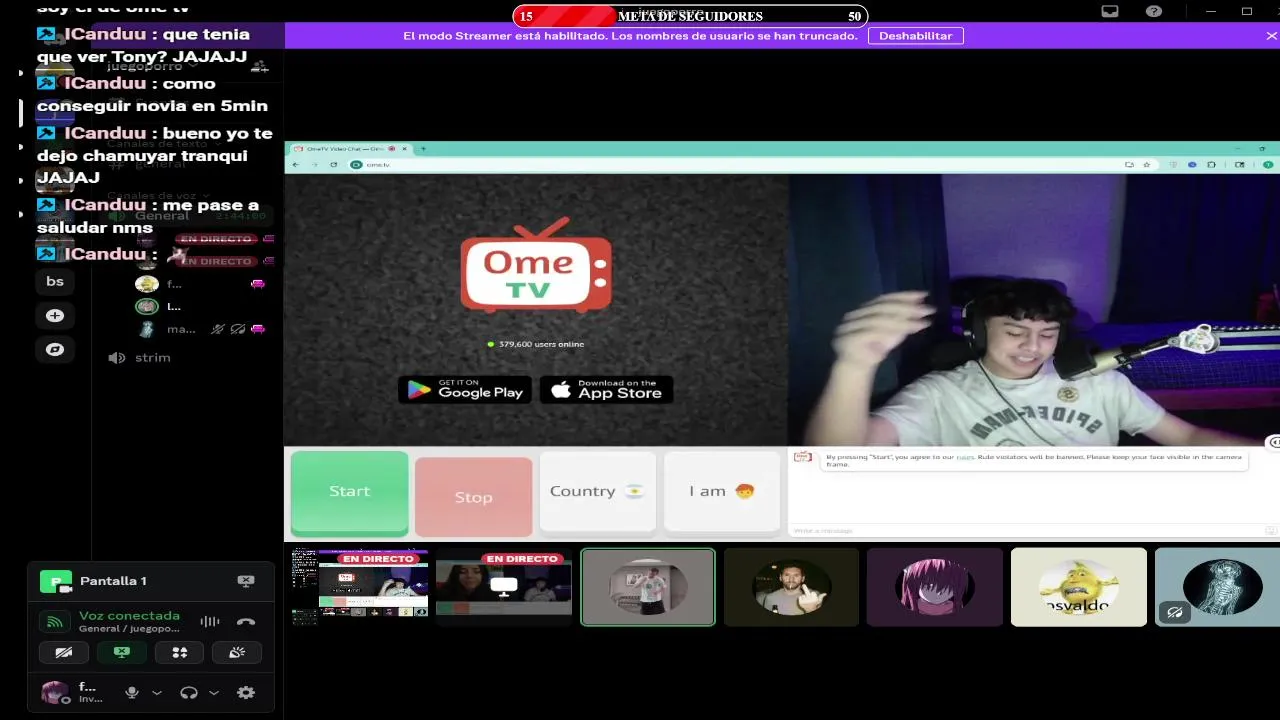Select the highlighted participant tile with green border
Screen dimensions: 1280x720
pos(648,587)
